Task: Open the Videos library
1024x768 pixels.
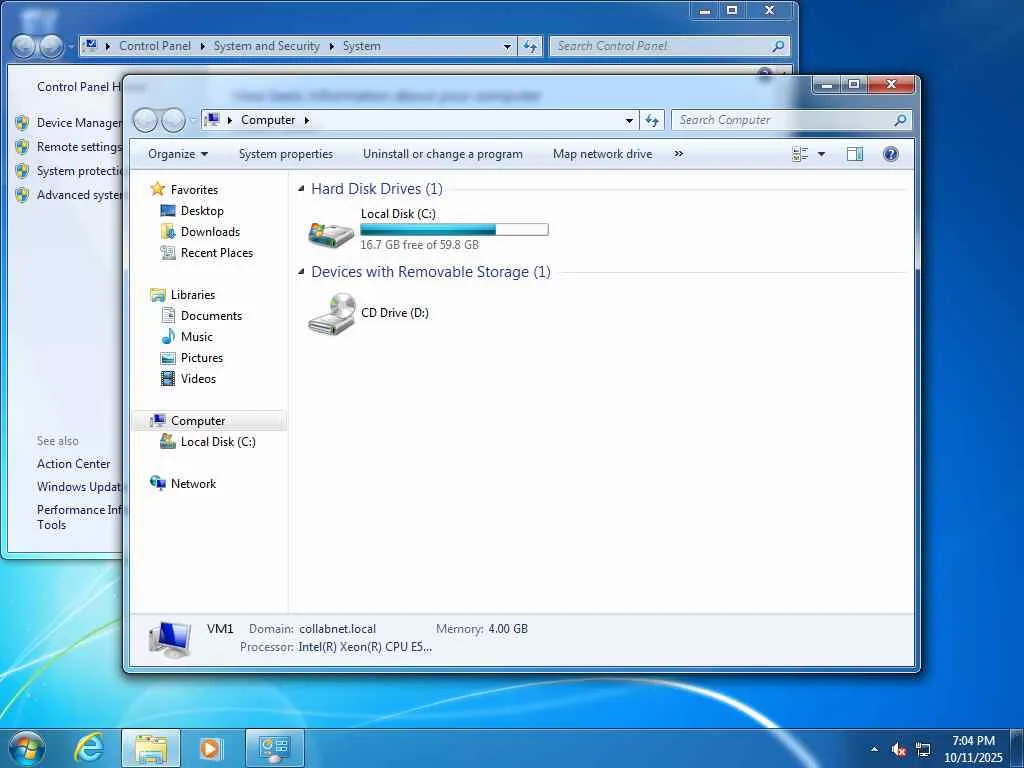Action: [198, 378]
